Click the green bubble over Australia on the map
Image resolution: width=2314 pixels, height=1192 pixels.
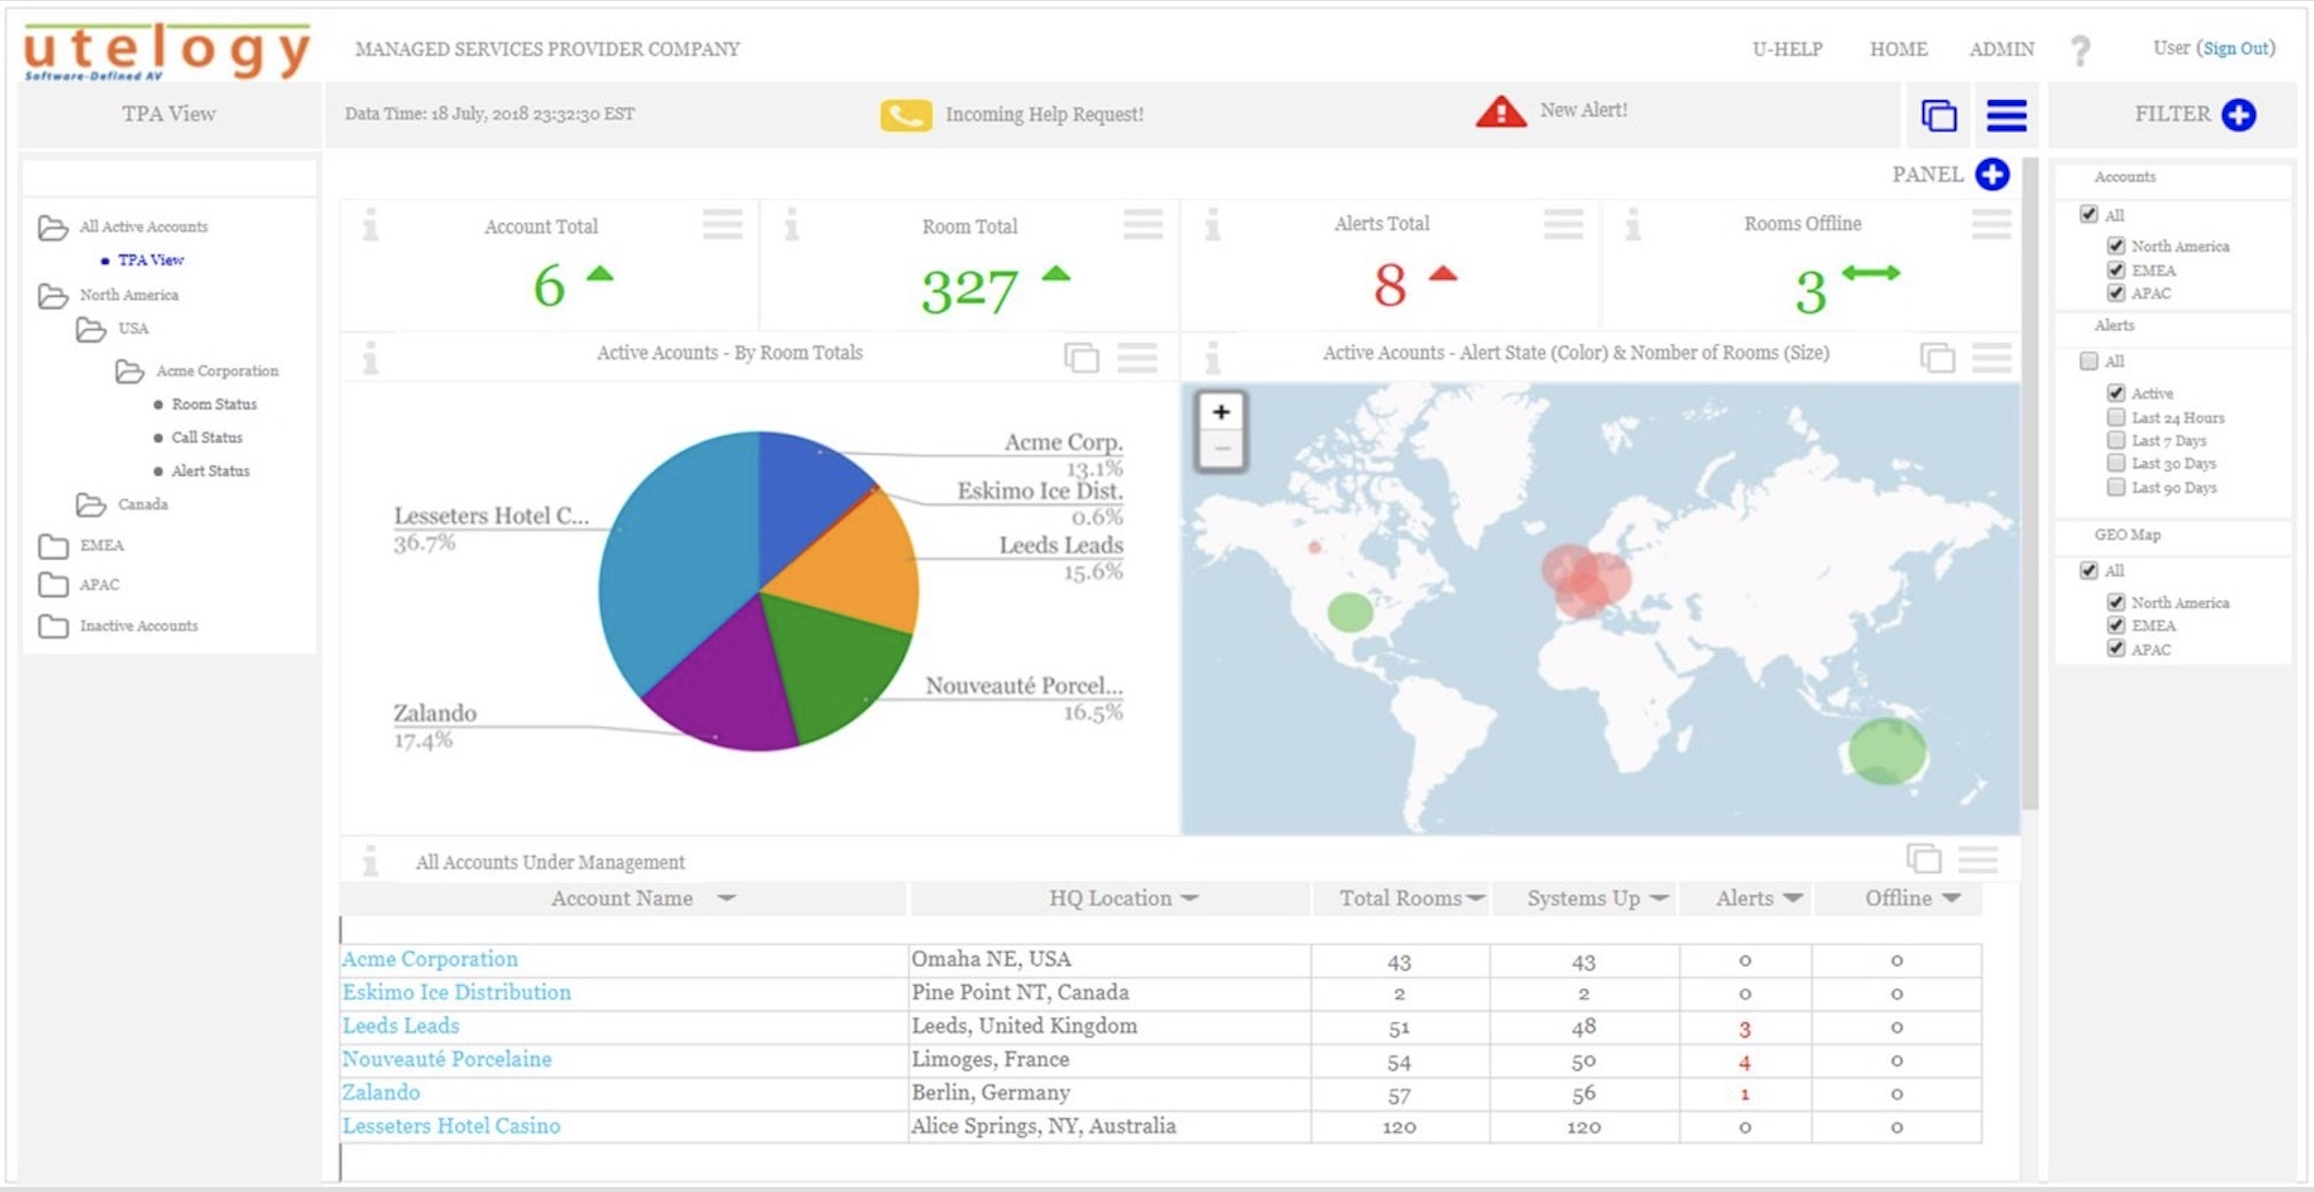click(x=1886, y=751)
